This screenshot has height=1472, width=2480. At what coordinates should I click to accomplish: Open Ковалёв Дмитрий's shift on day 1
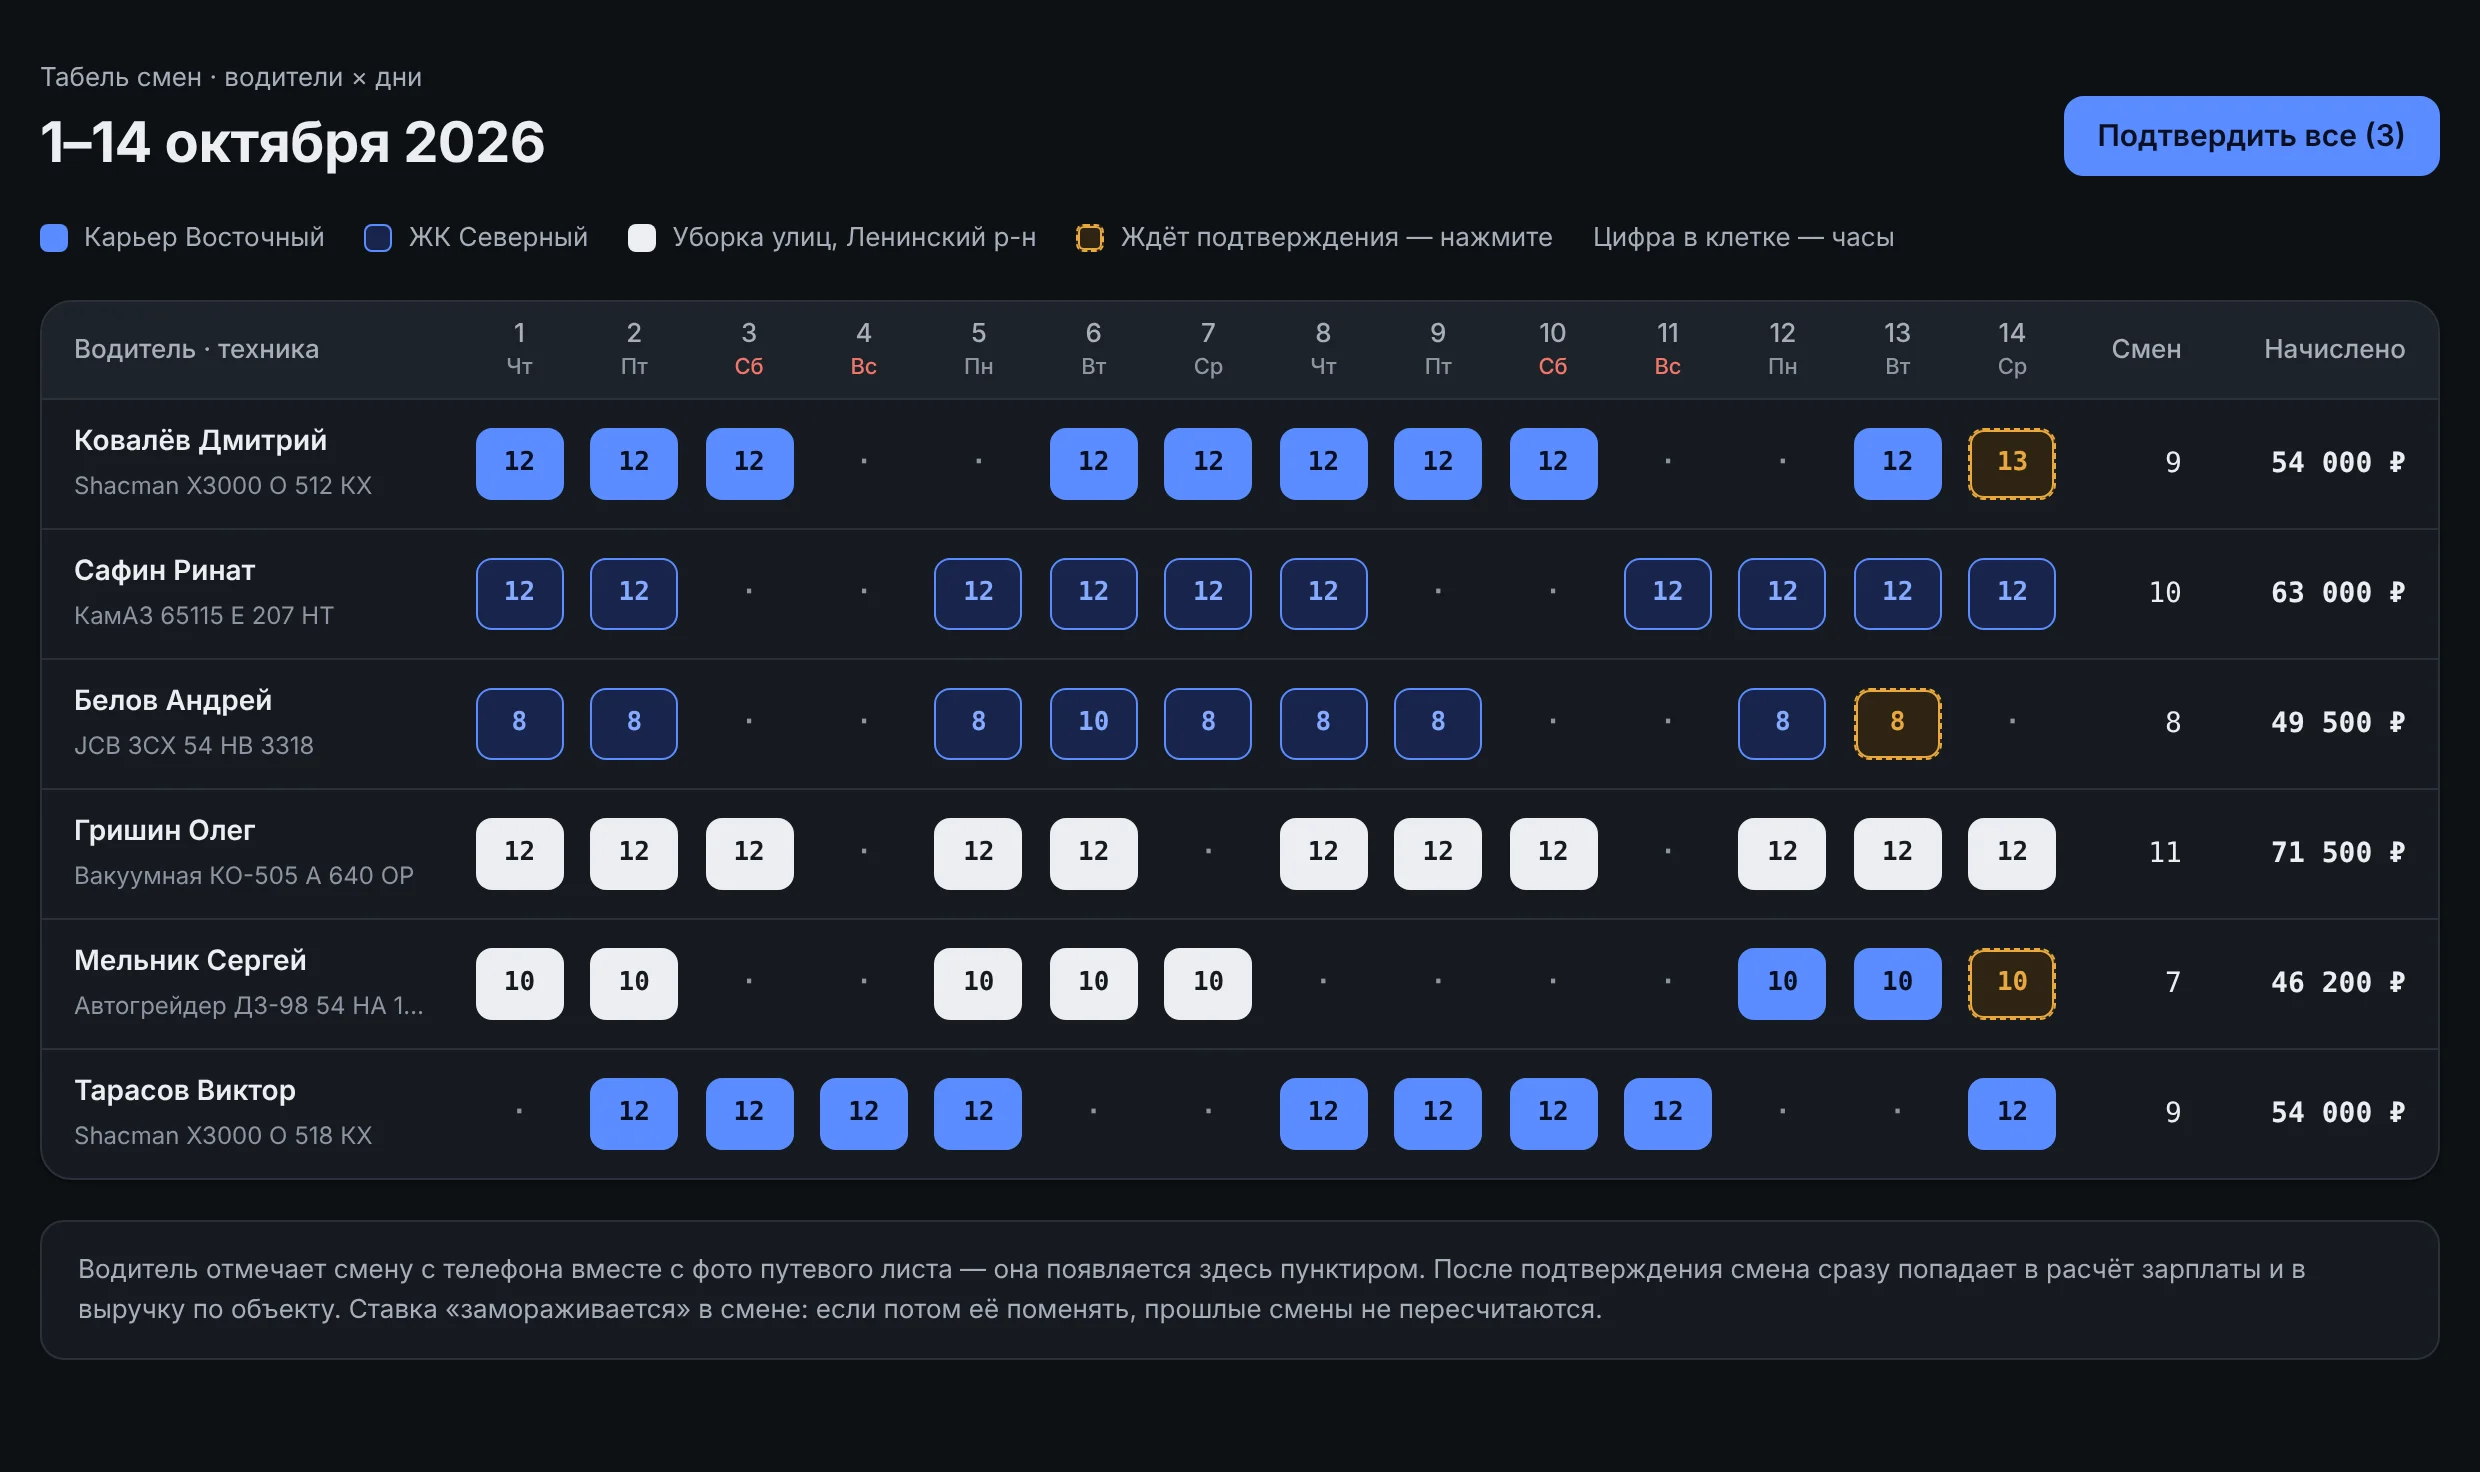(x=519, y=463)
